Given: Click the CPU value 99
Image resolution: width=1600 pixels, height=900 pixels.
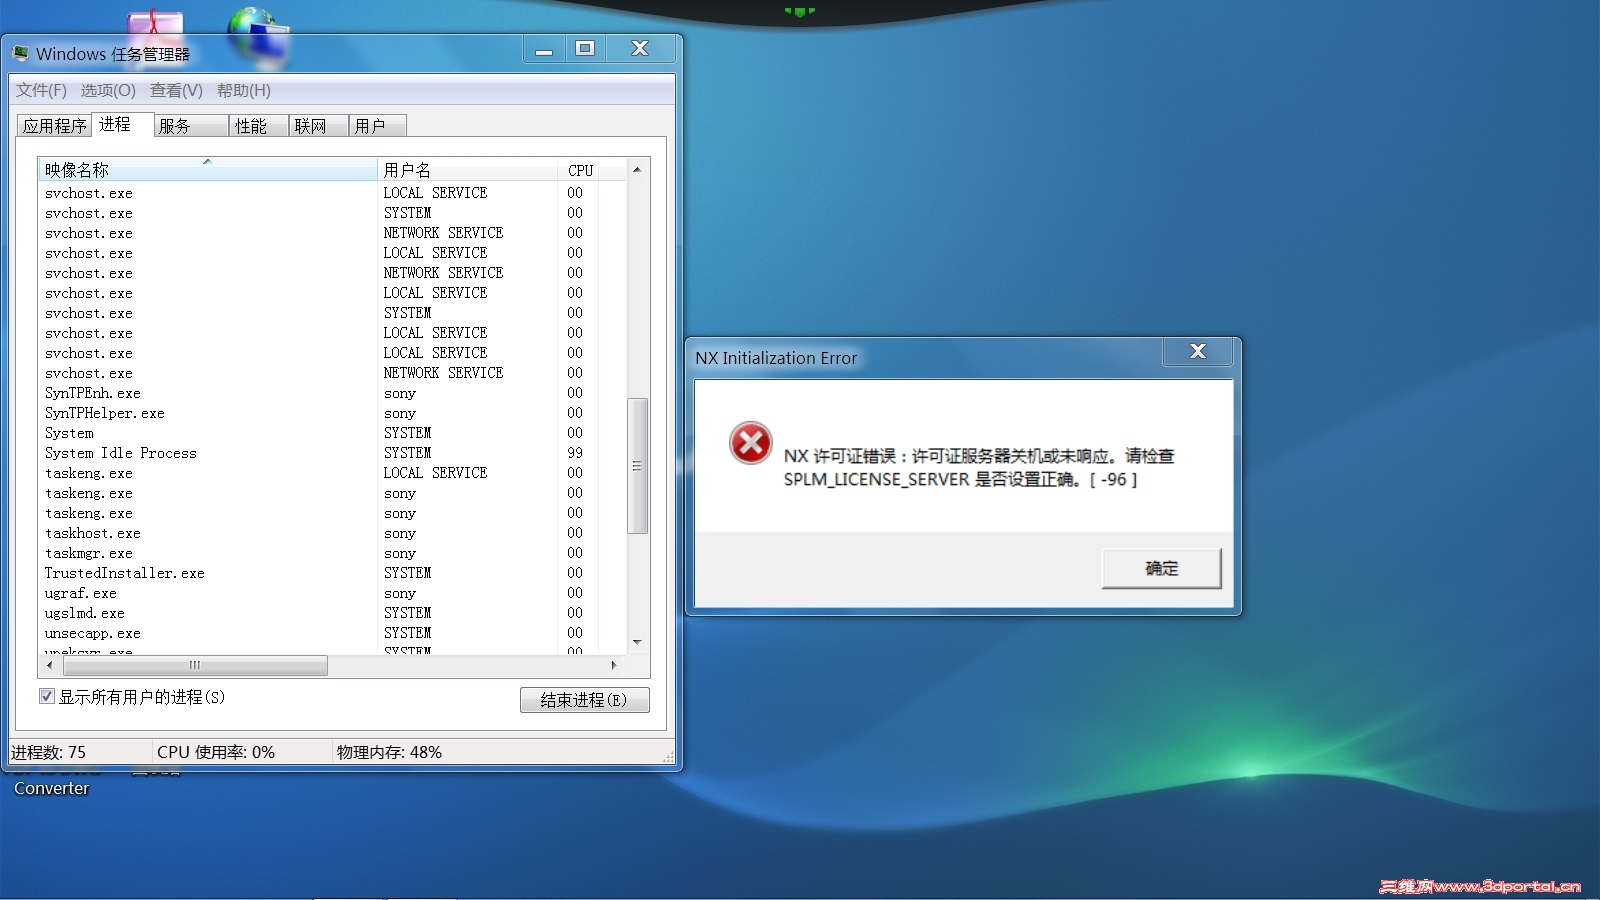Looking at the screenshot, I should (575, 453).
